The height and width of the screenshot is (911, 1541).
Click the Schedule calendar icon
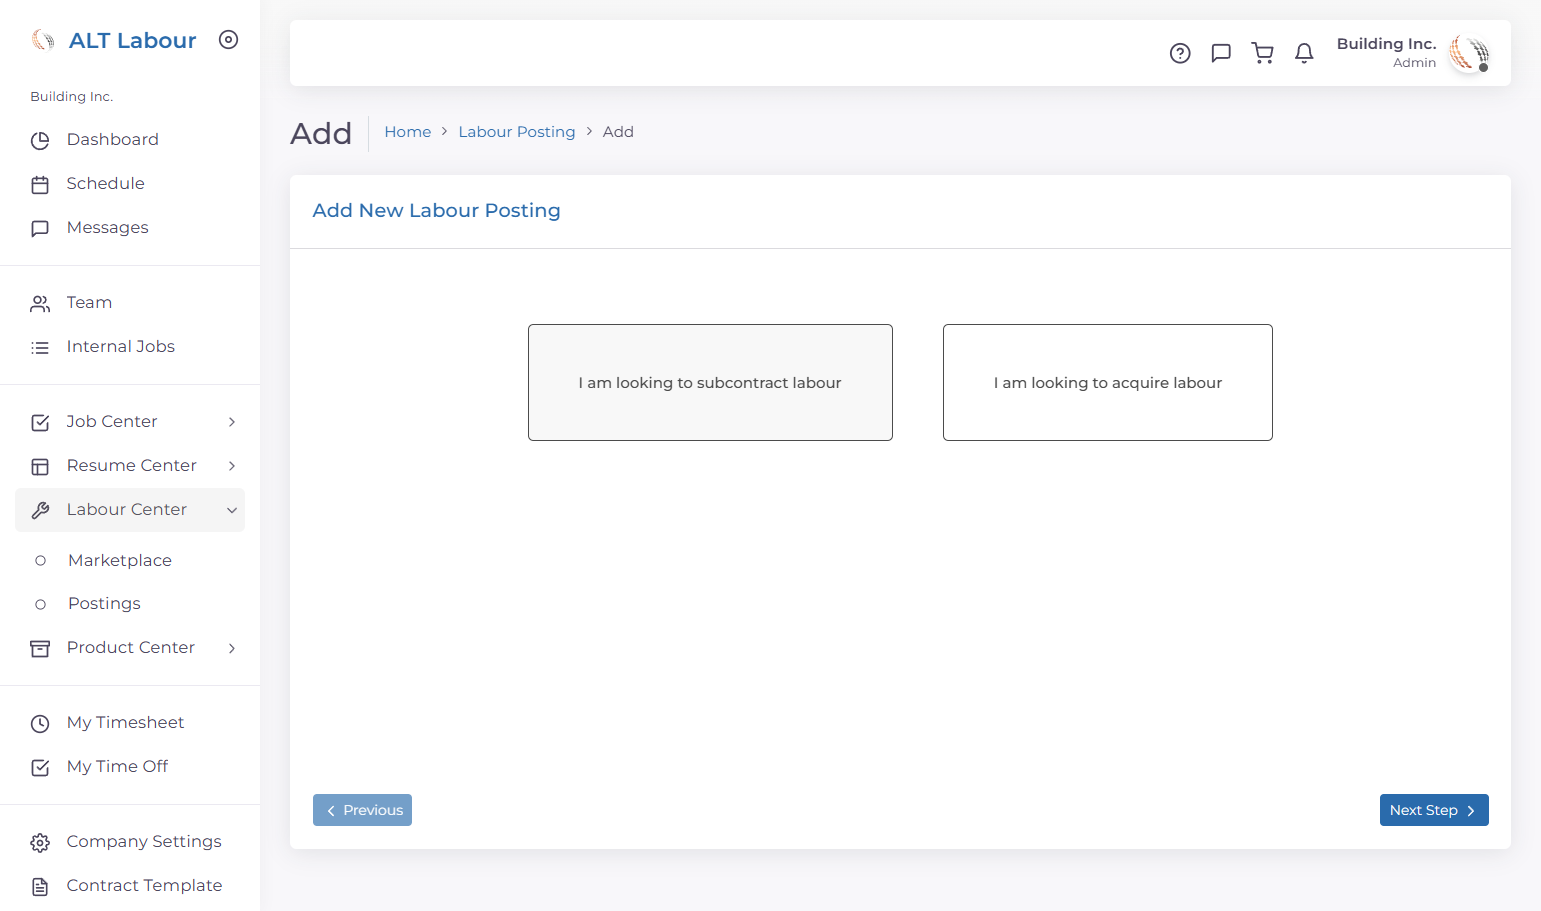pos(40,185)
